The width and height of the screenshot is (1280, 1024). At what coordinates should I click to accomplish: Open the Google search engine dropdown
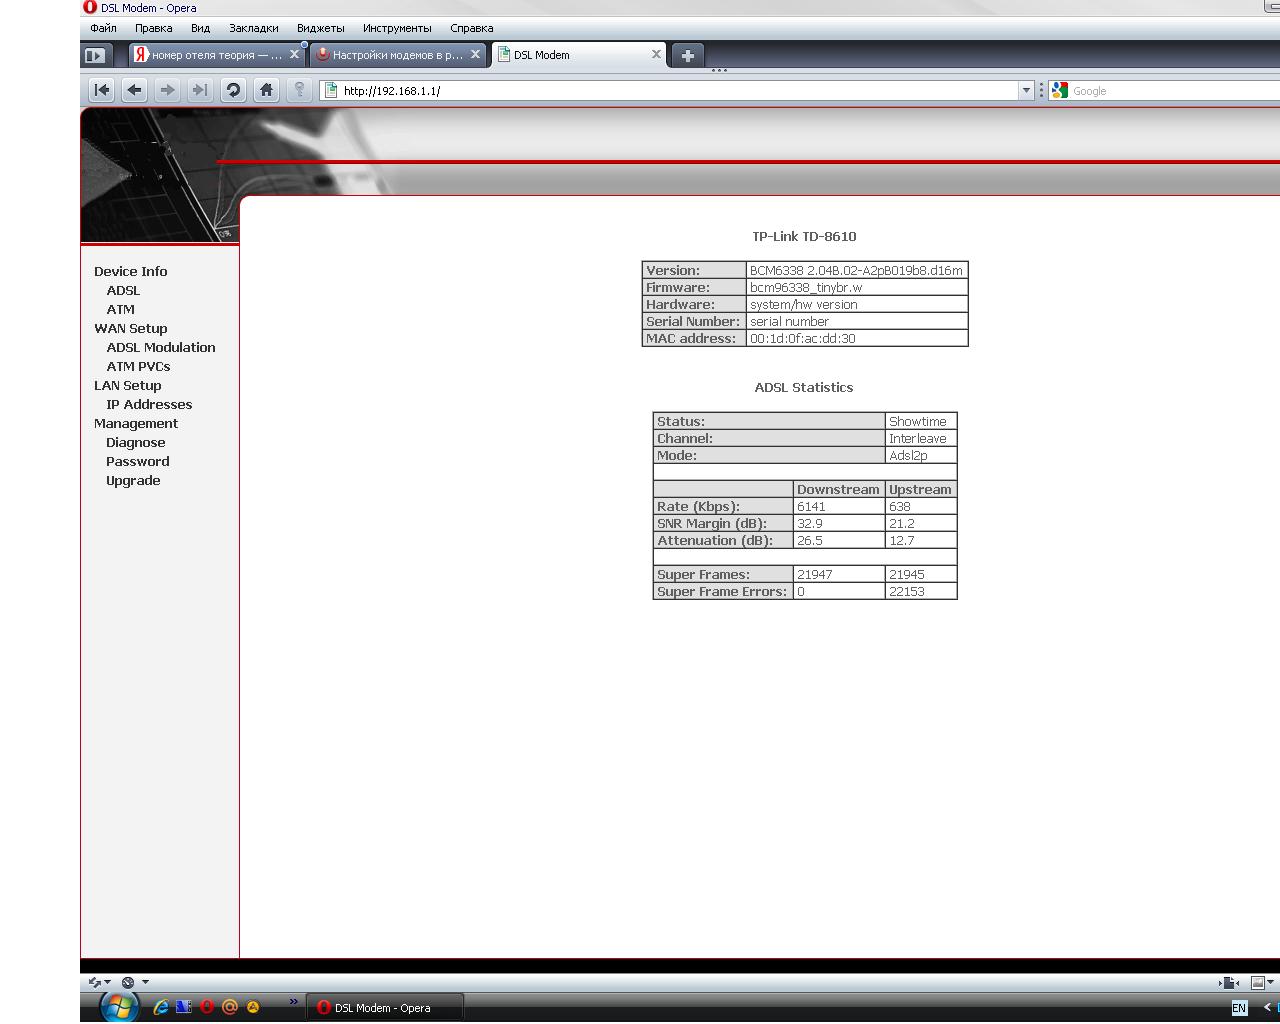(x=1061, y=91)
